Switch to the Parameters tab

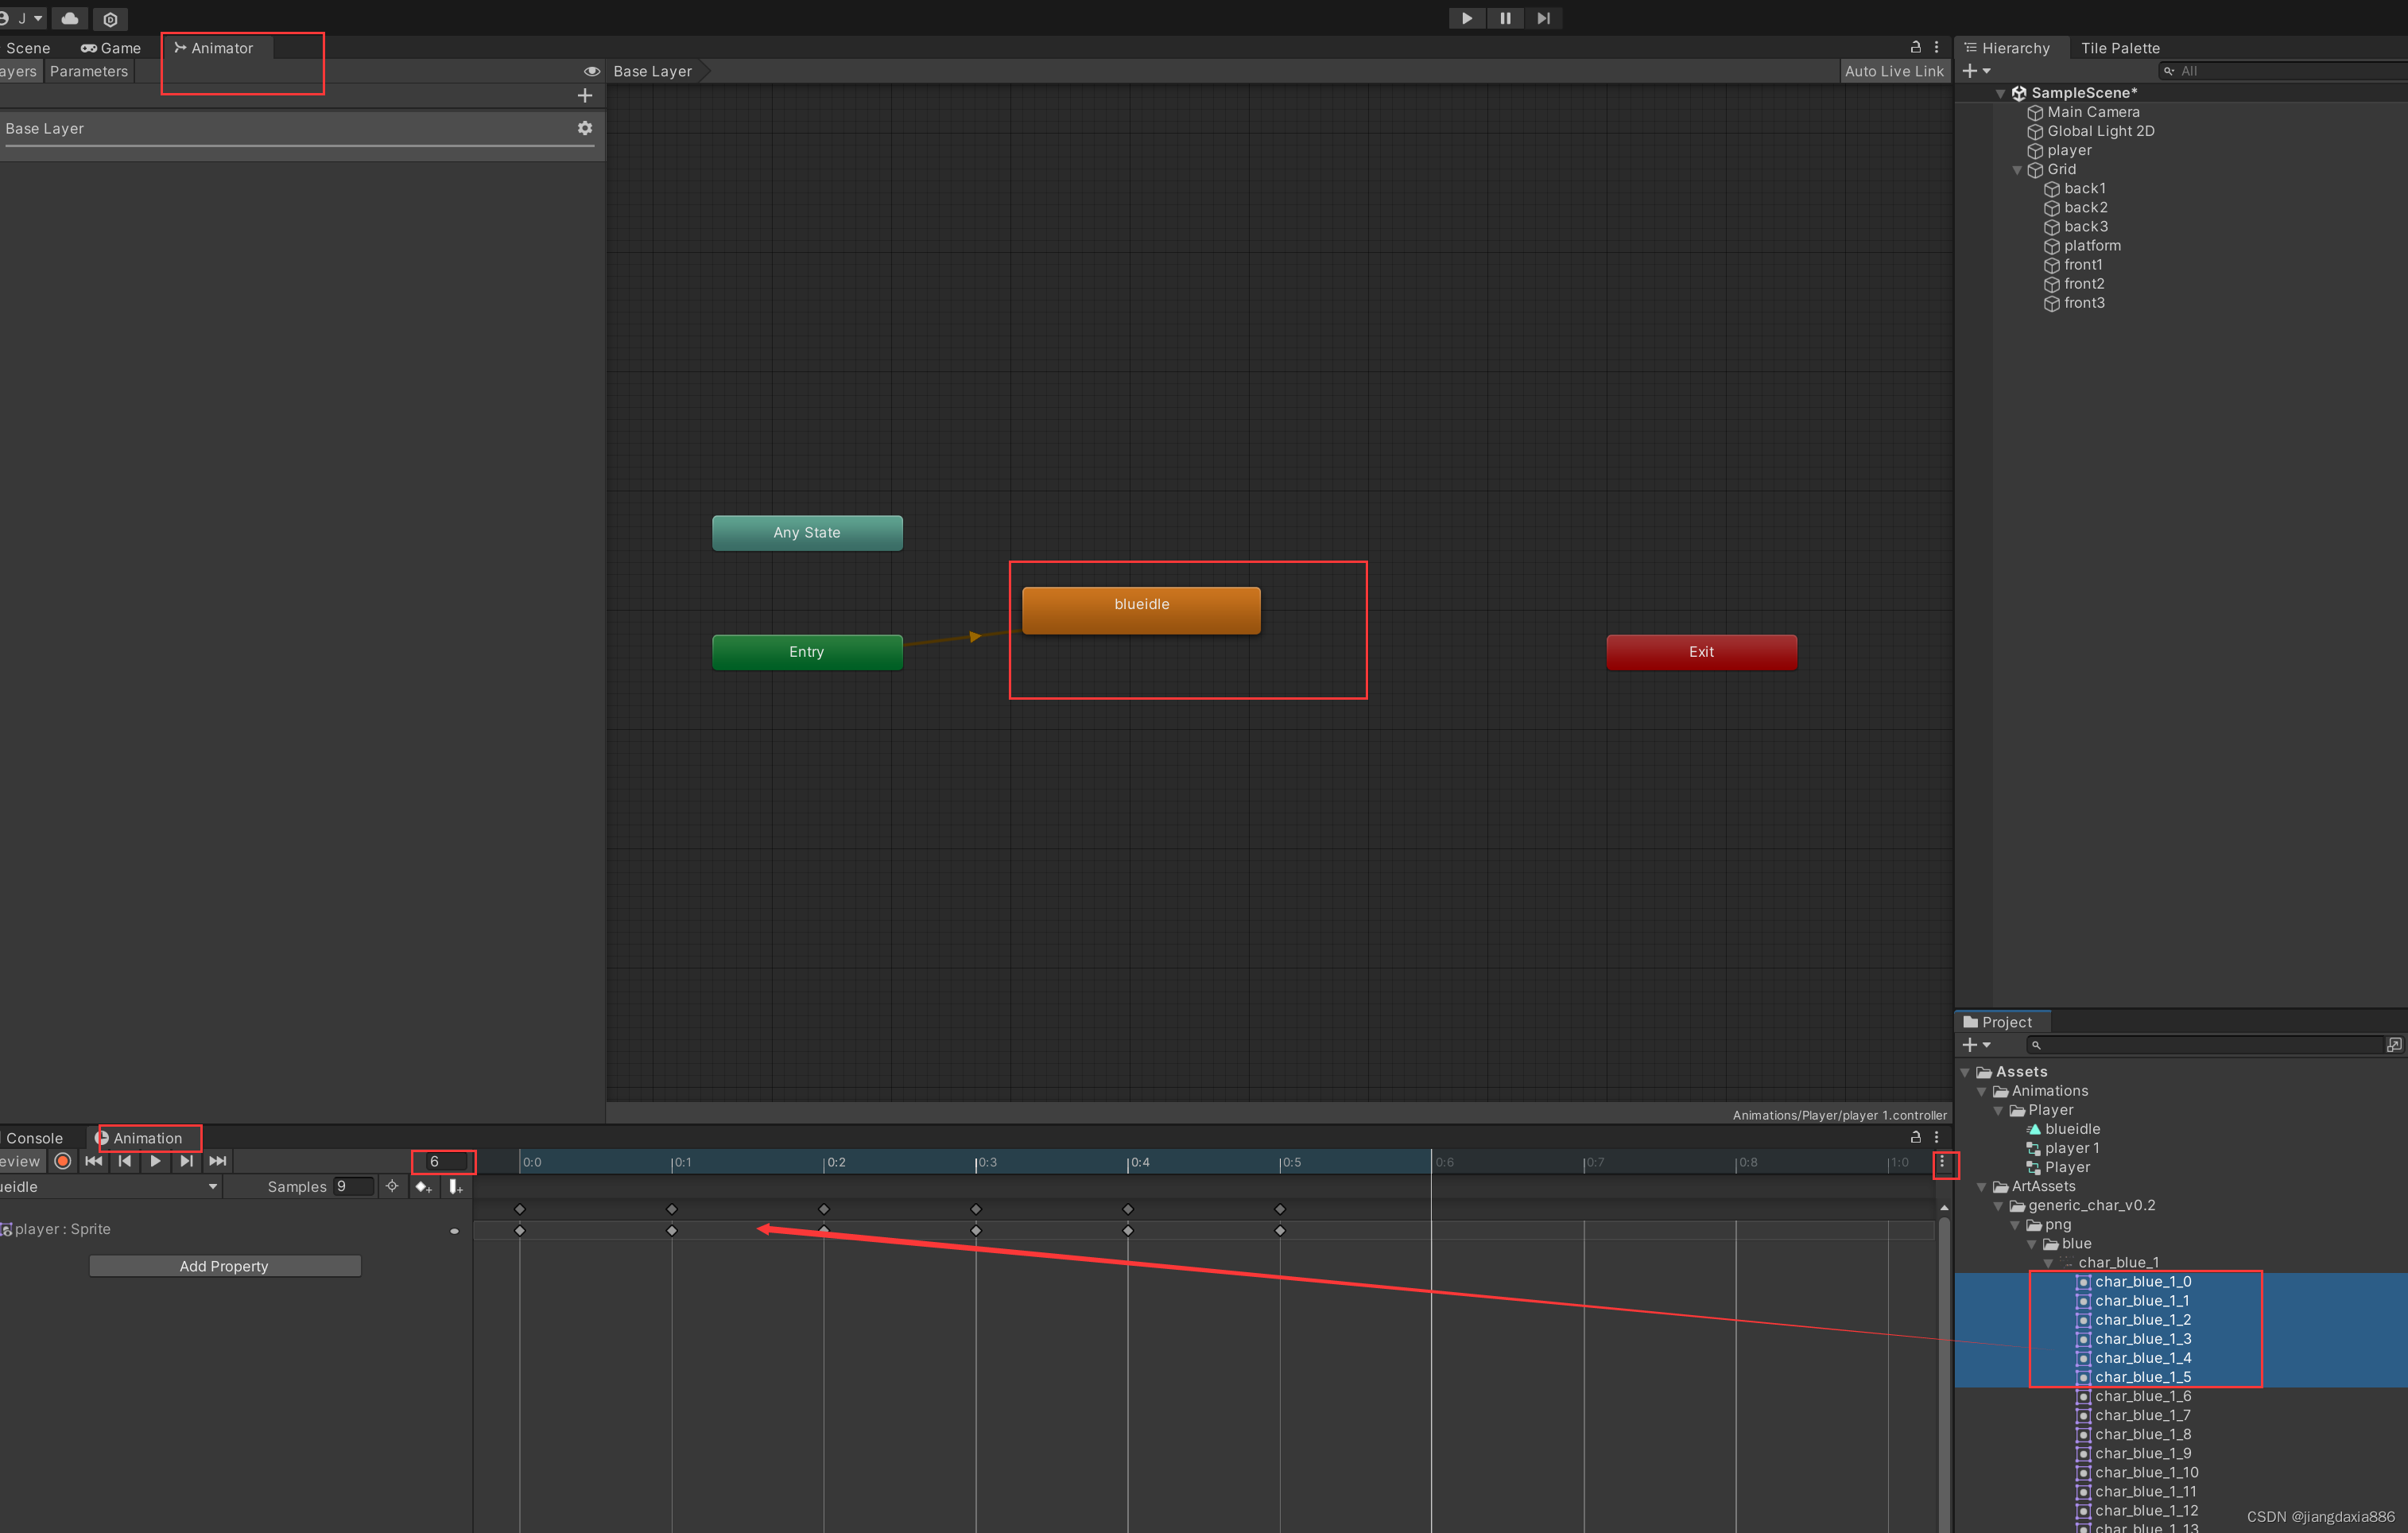click(88, 71)
